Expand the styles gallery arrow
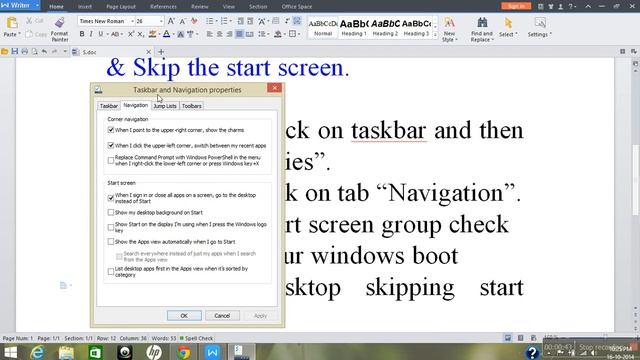This screenshot has height=360, width=640. pyautogui.click(x=435, y=36)
